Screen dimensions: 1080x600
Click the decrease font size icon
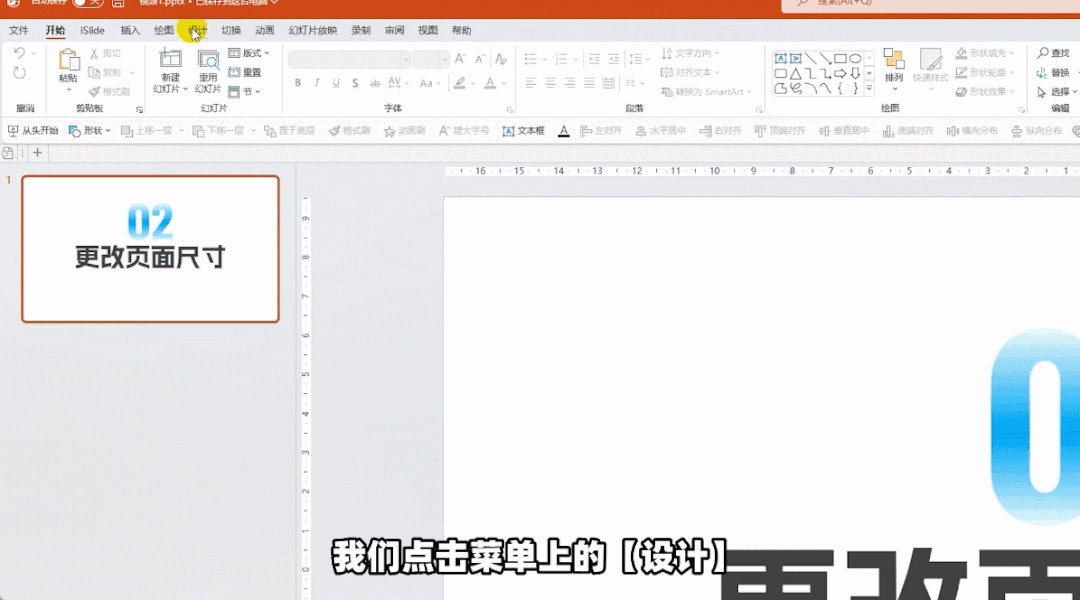pos(480,59)
